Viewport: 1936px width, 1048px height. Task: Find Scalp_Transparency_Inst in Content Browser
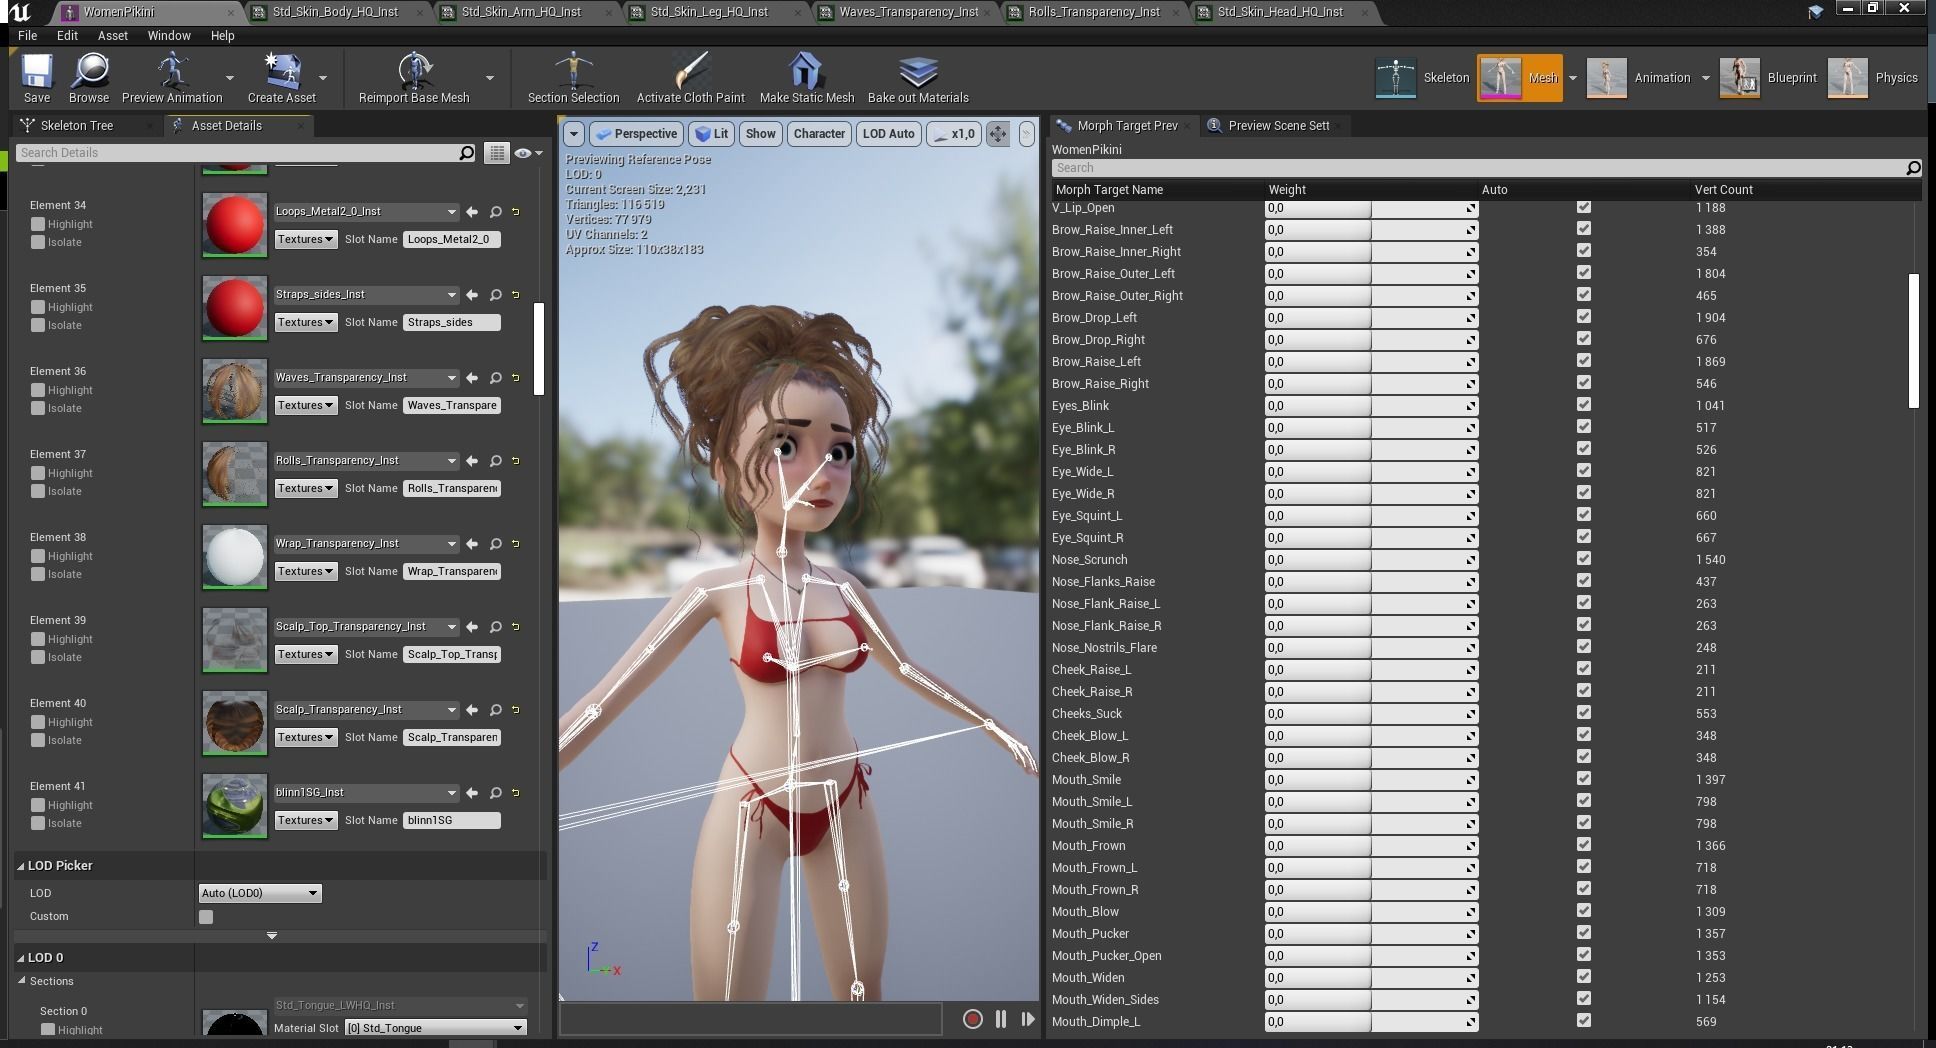pyautogui.click(x=495, y=710)
